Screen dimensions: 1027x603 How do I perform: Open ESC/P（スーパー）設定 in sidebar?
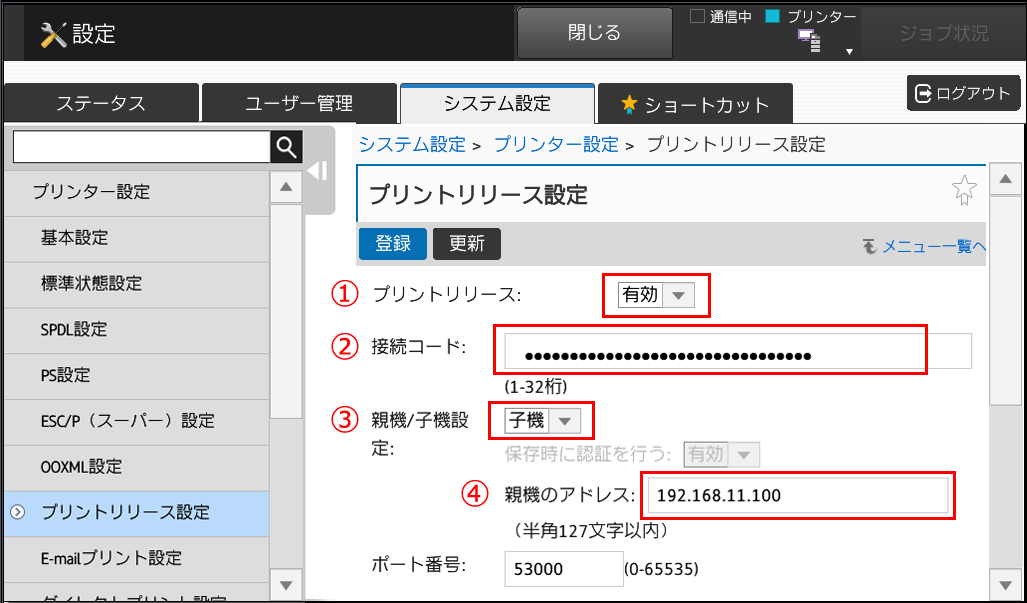click(x=137, y=422)
